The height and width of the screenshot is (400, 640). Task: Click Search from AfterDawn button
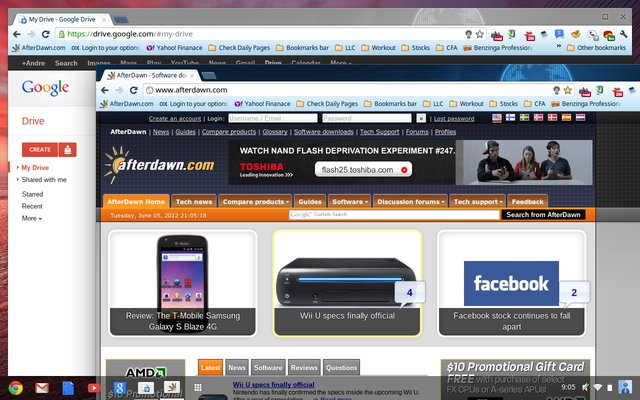pos(543,215)
